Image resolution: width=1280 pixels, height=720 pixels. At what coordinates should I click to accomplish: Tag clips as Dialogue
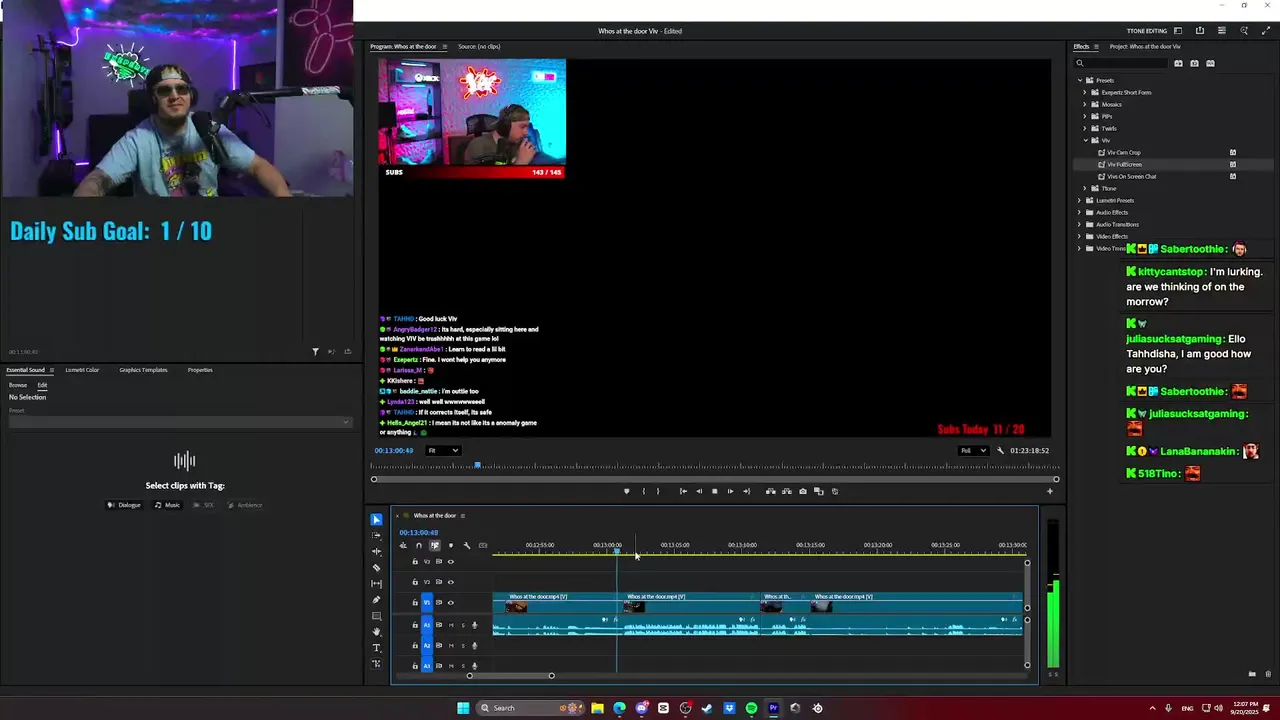click(x=124, y=505)
